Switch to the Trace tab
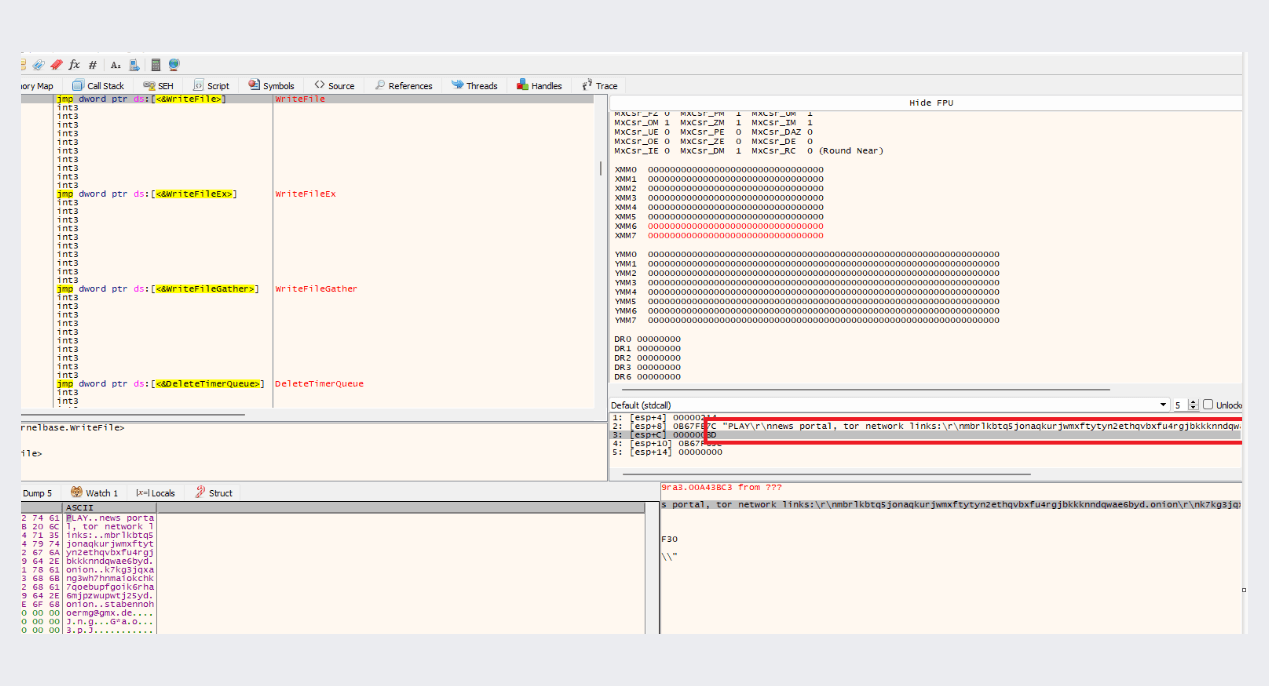The image size is (1269, 686). click(600, 86)
